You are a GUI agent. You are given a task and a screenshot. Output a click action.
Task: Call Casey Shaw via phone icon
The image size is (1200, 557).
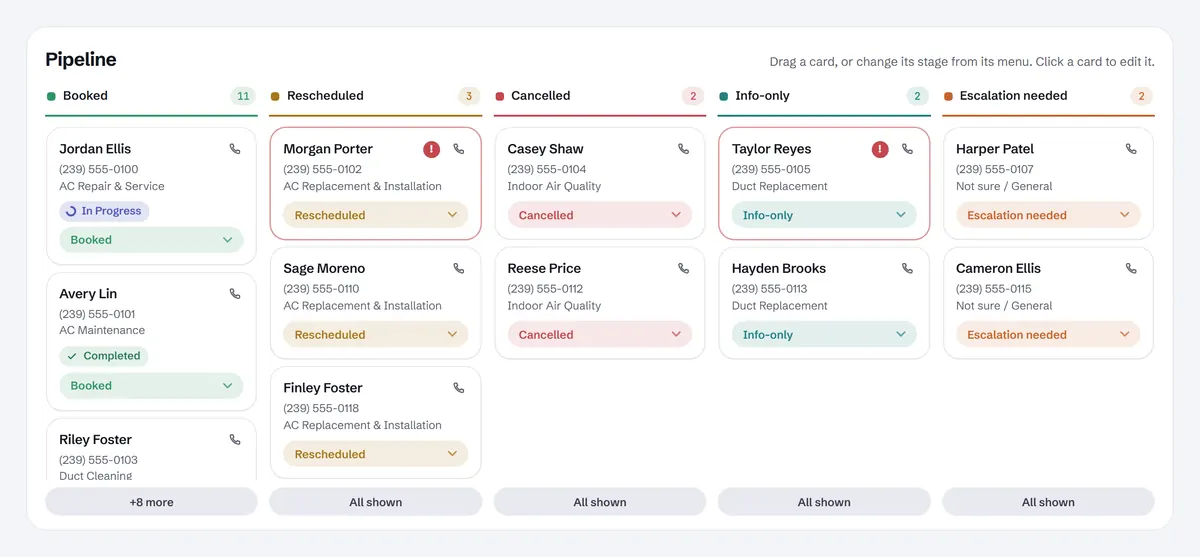click(x=684, y=149)
